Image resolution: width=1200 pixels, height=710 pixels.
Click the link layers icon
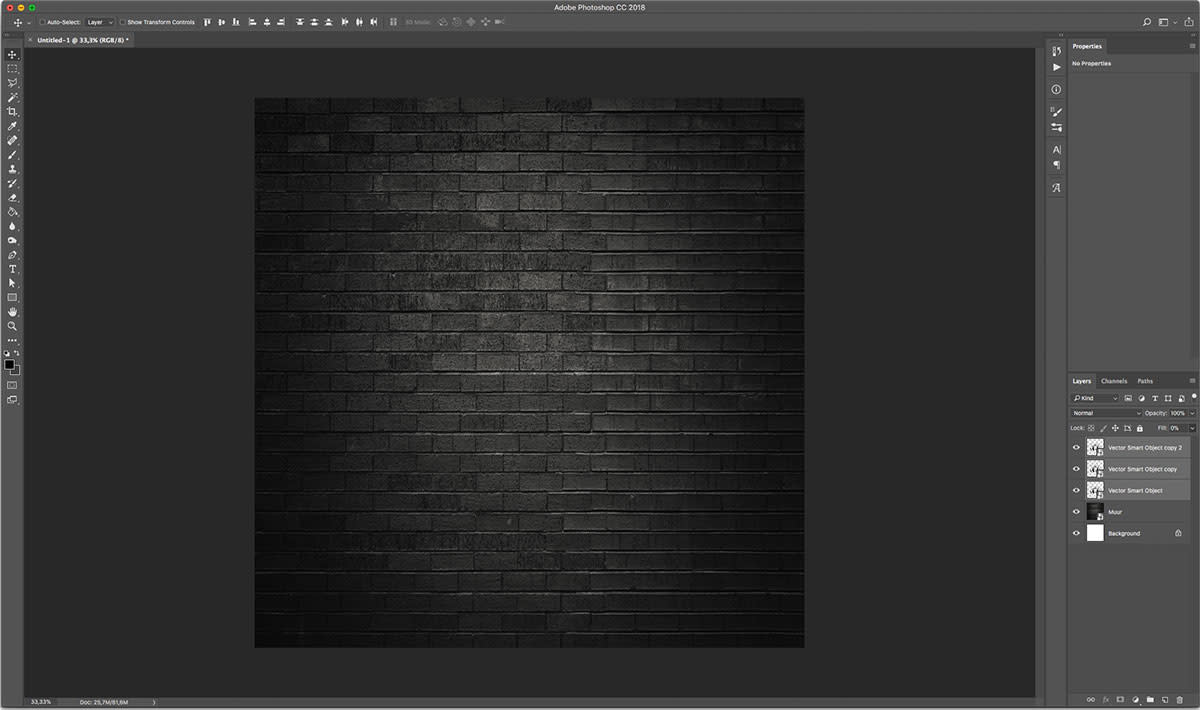tap(1090, 699)
